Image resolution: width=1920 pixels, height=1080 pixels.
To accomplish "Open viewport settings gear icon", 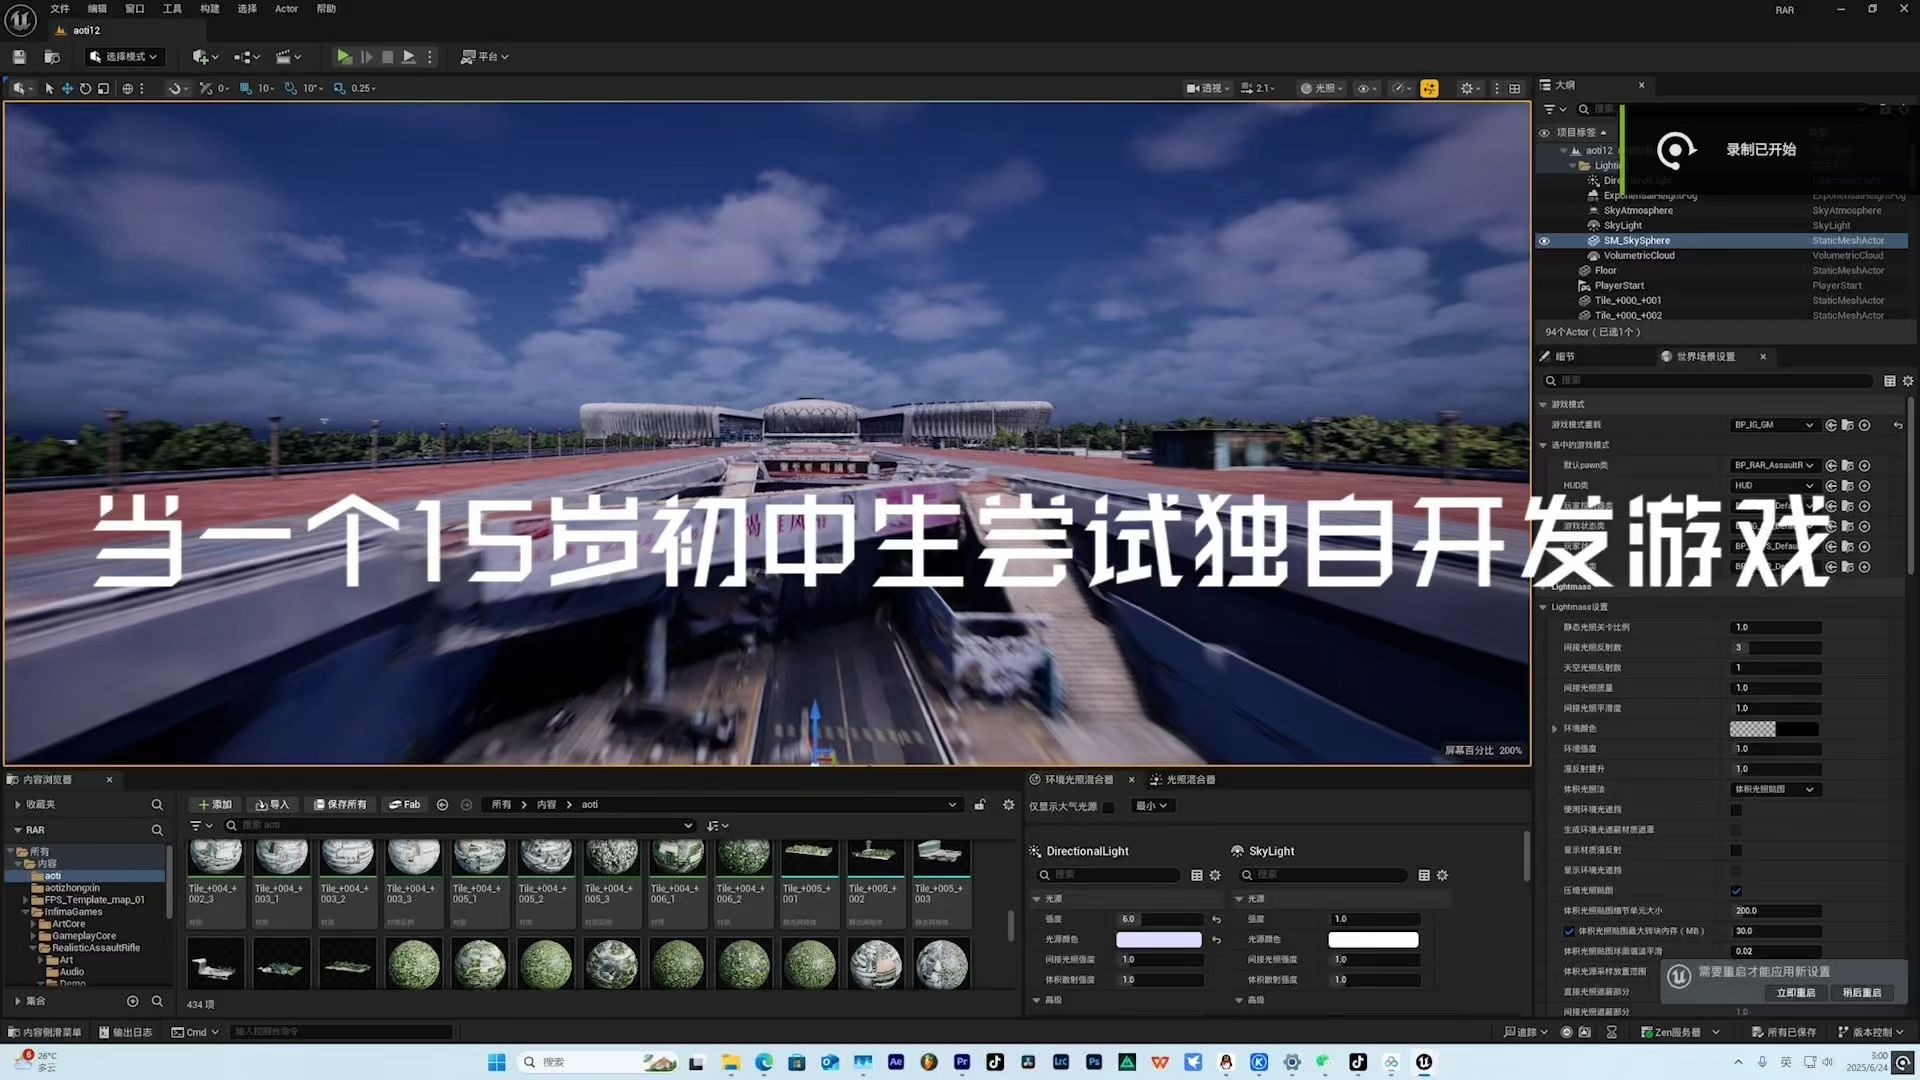I will pos(1466,88).
